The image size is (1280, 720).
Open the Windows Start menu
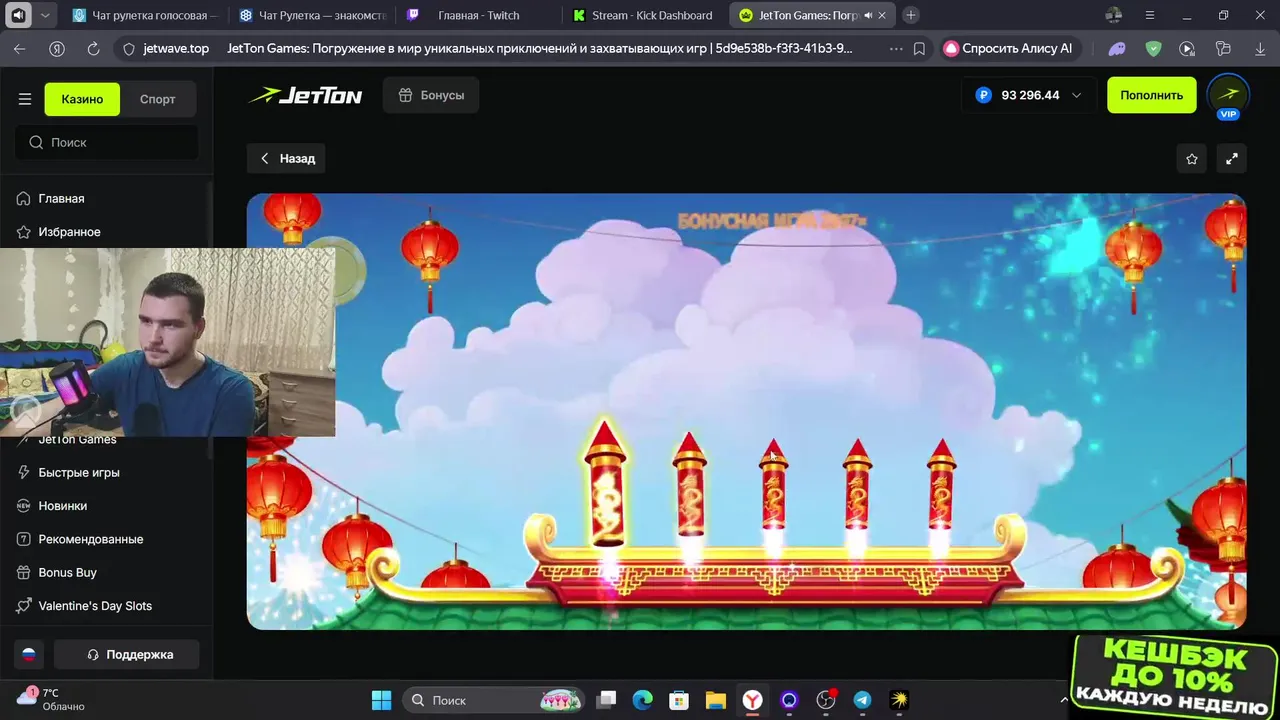click(x=382, y=700)
